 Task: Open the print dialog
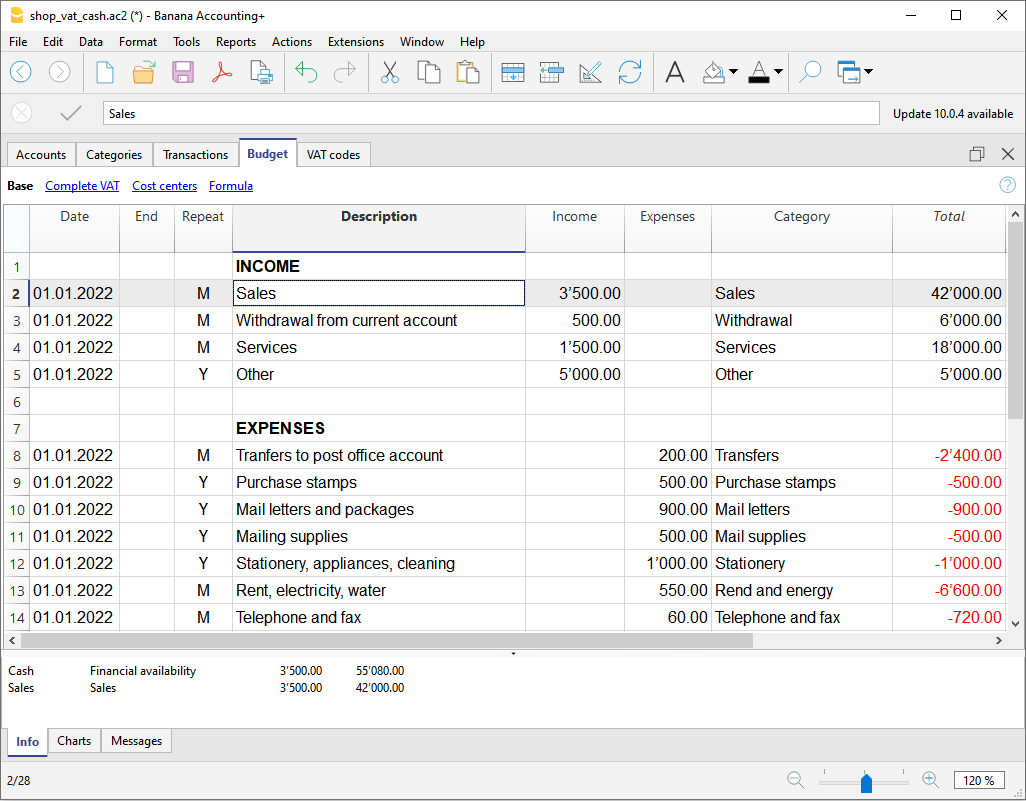(260, 72)
